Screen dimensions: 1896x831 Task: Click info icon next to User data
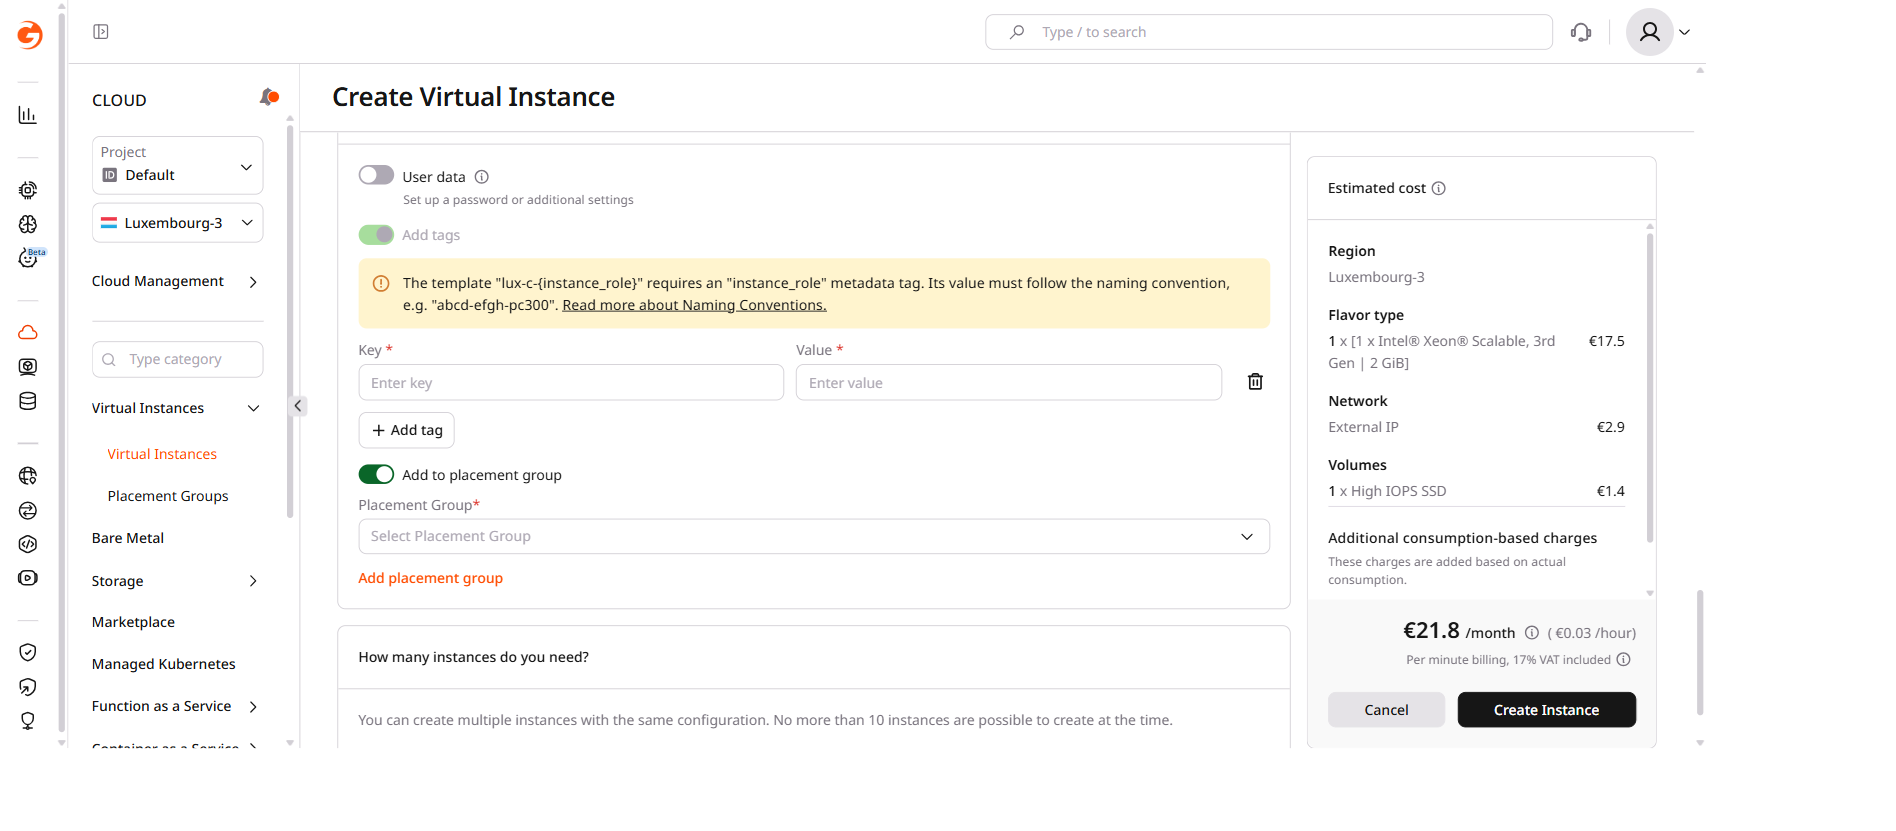[482, 177]
